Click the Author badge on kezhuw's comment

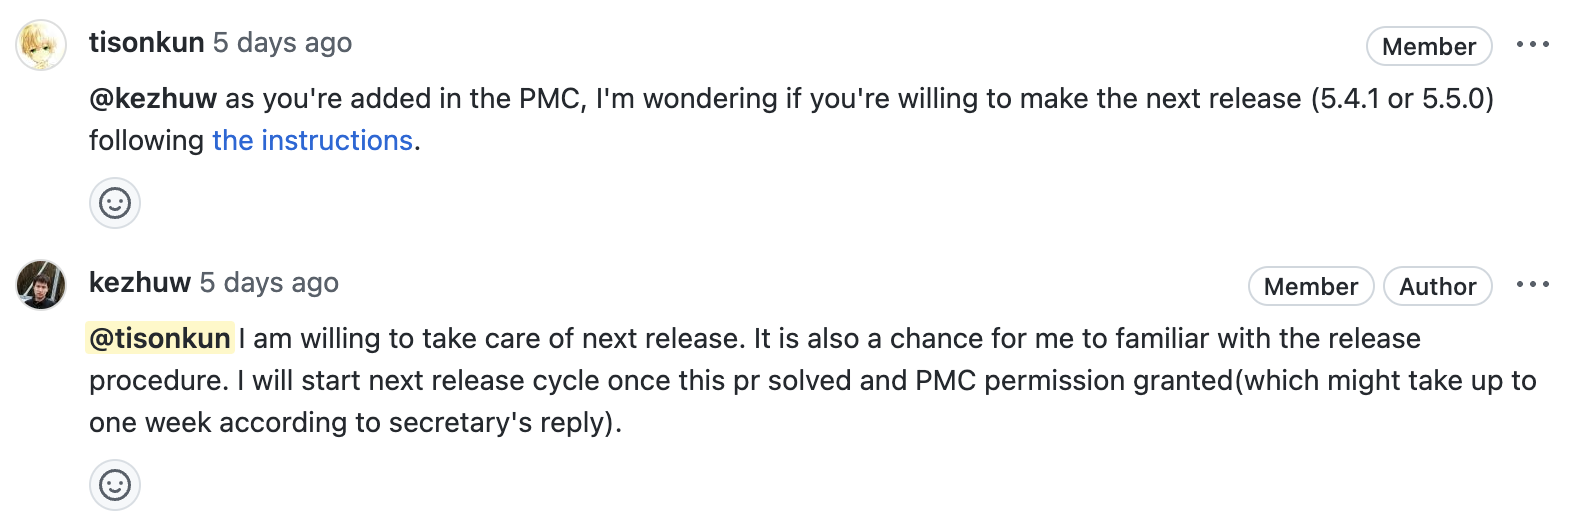[1438, 286]
